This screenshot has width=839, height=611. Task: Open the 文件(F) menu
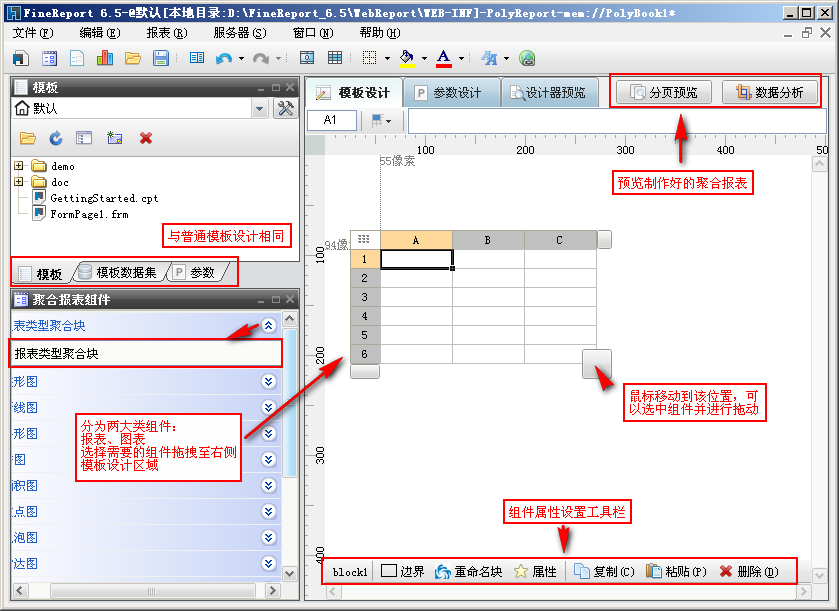click(x=33, y=33)
